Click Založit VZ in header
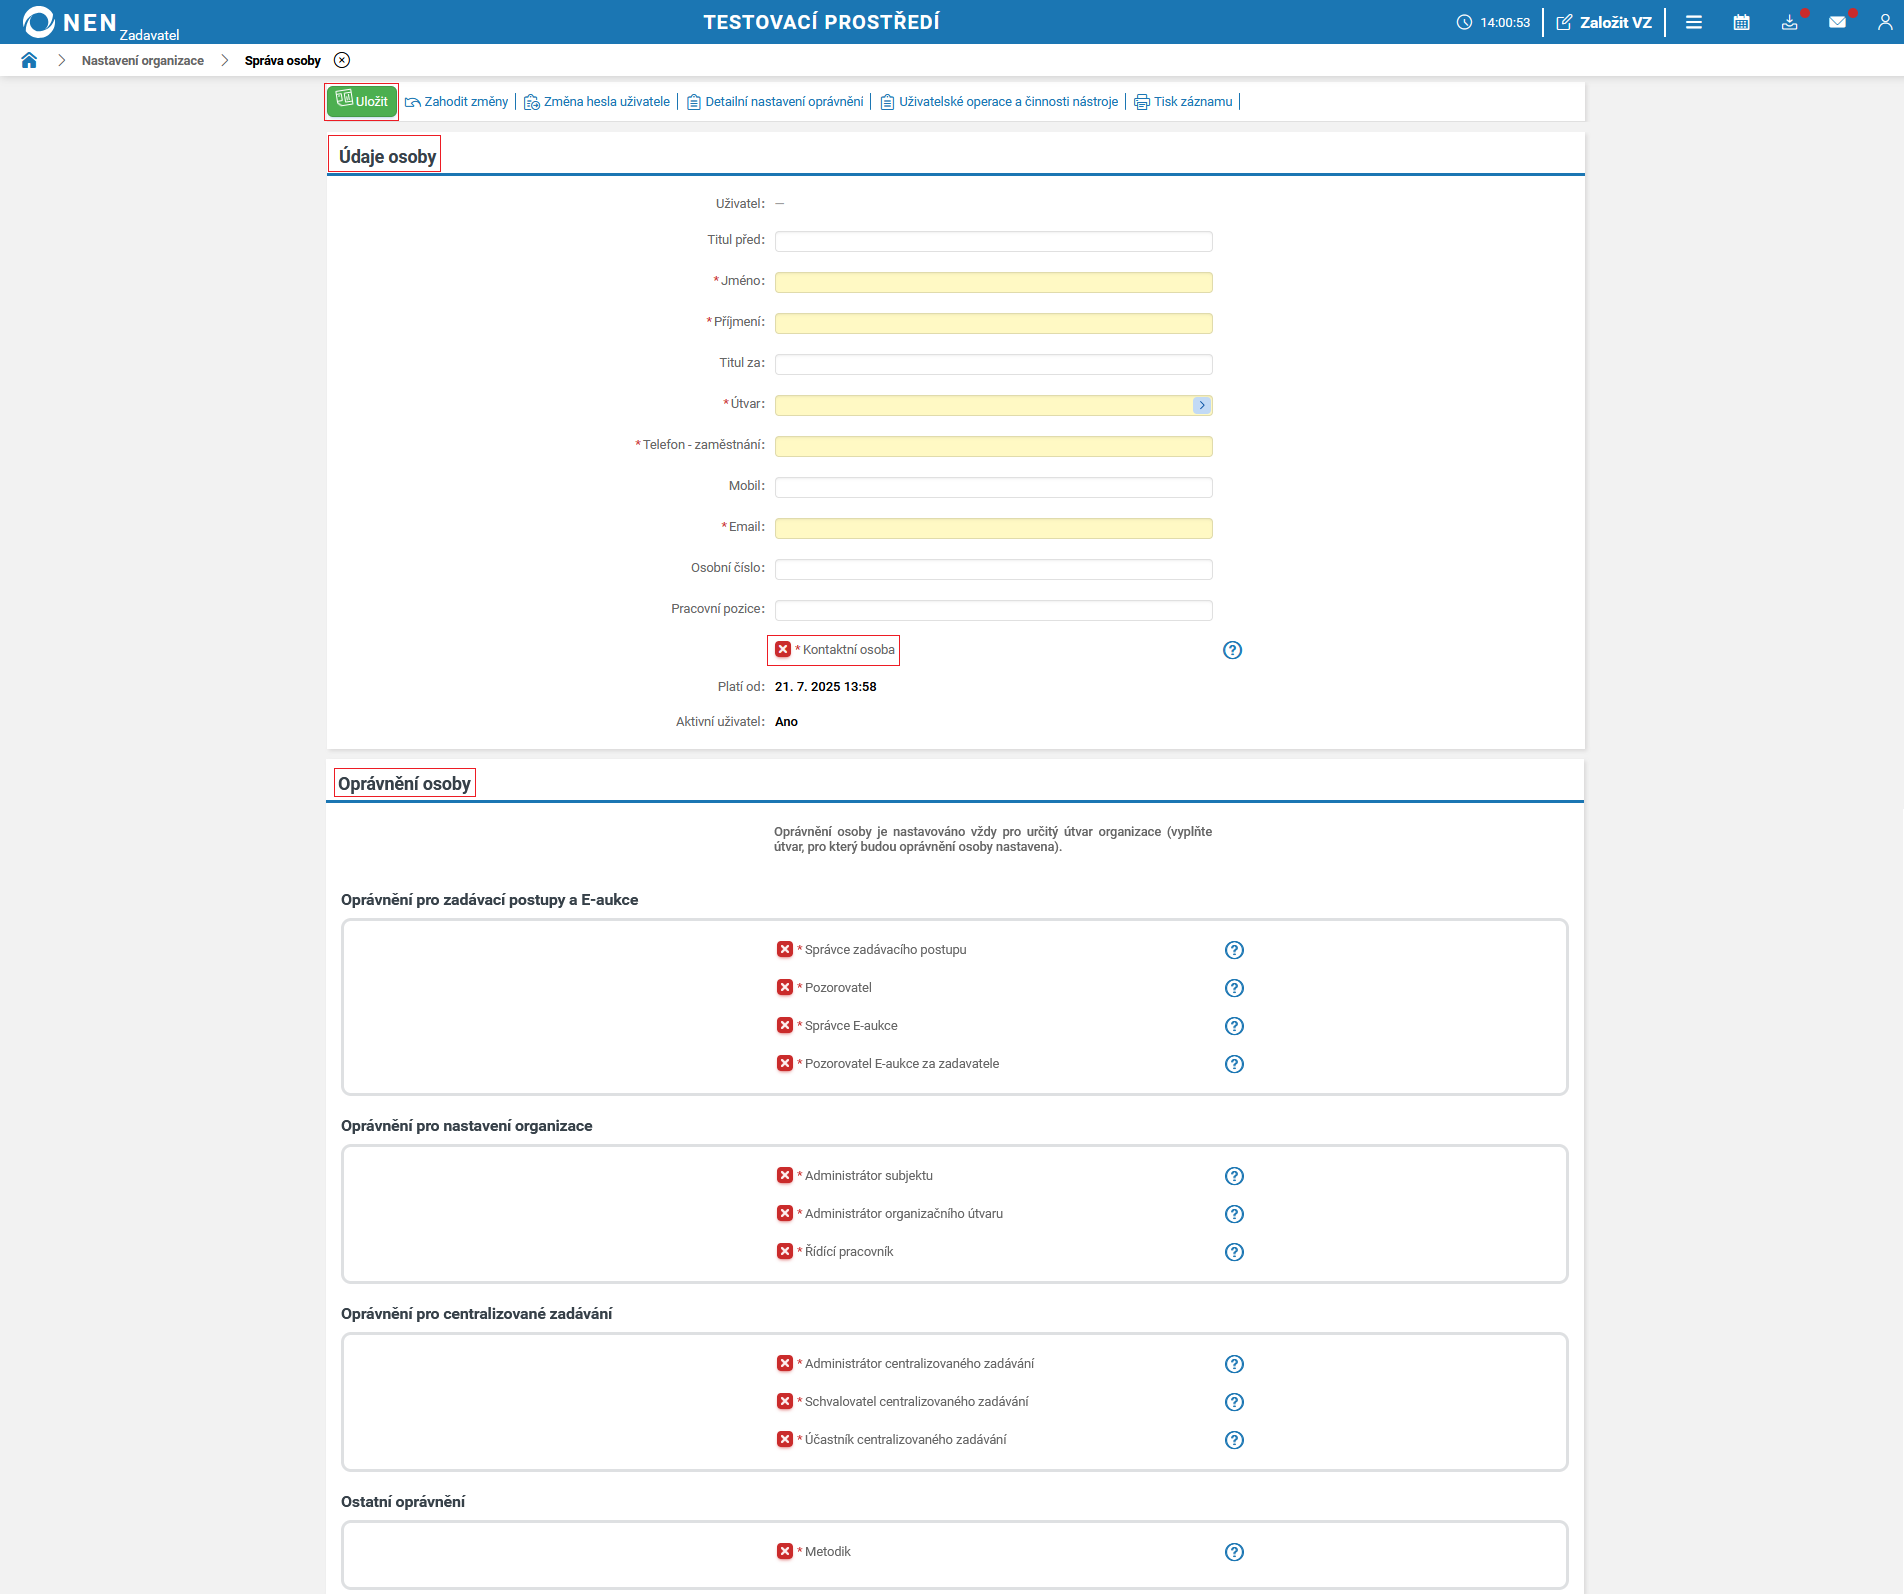1904x1594 pixels. [x=1604, y=22]
